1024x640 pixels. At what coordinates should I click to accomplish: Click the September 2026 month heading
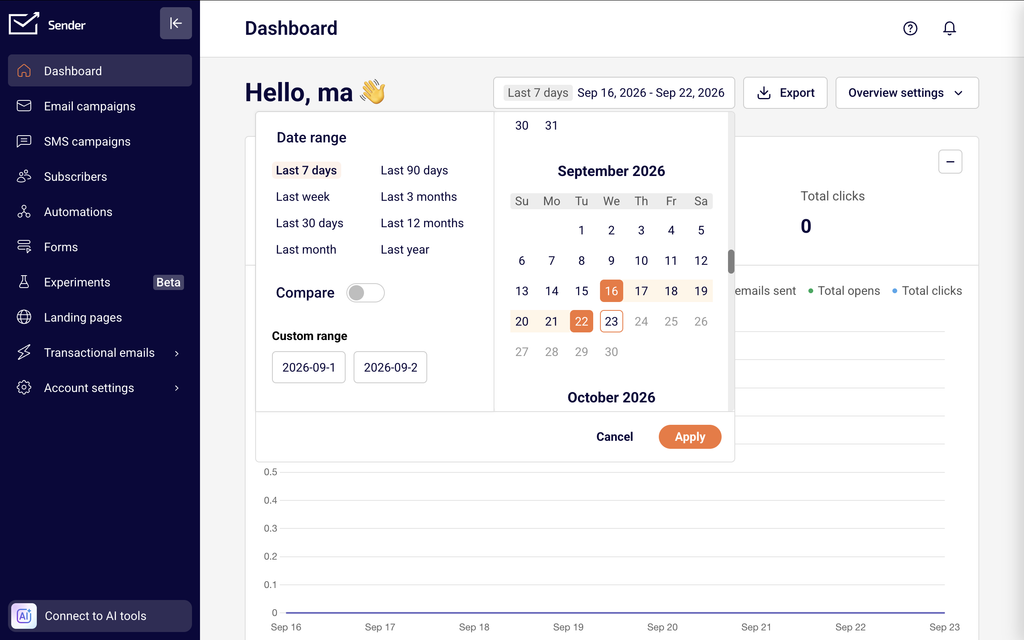(611, 171)
